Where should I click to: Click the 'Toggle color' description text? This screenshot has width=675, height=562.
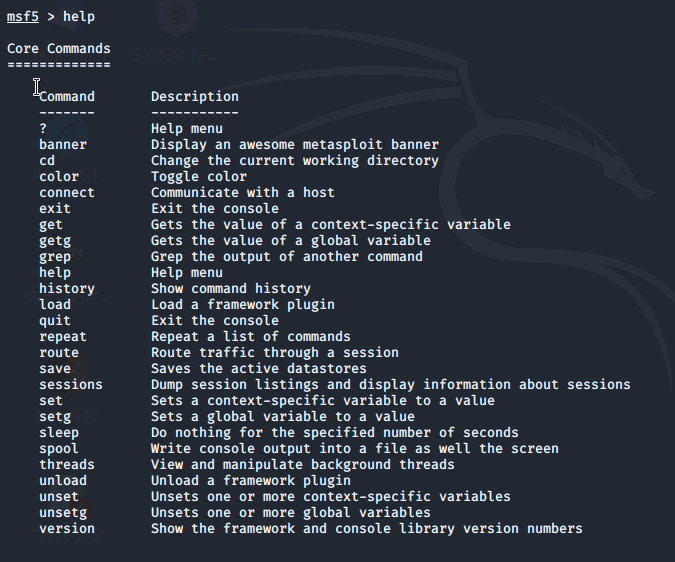click(x=199, y=177)
